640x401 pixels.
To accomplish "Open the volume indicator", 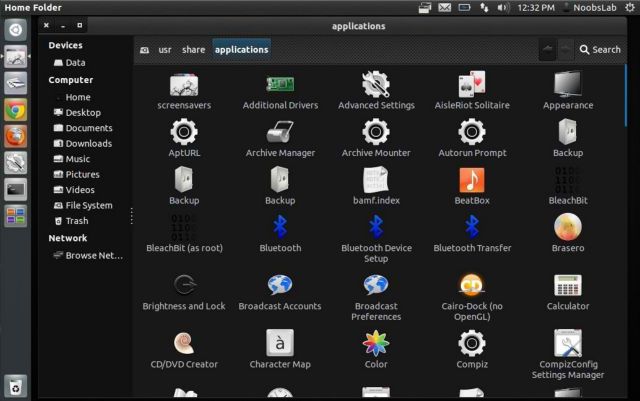I will tap(502, 7).
